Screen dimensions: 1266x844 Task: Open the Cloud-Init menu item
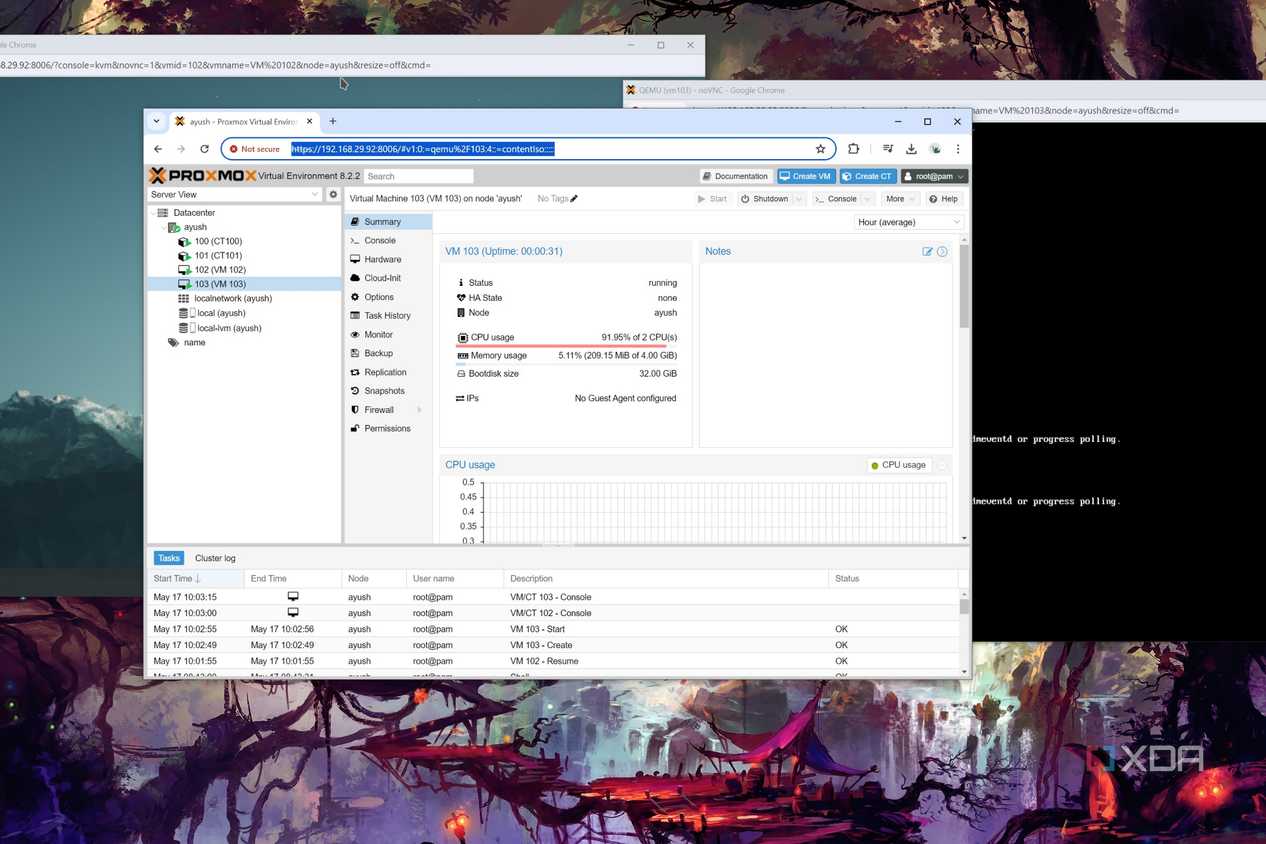389,278
